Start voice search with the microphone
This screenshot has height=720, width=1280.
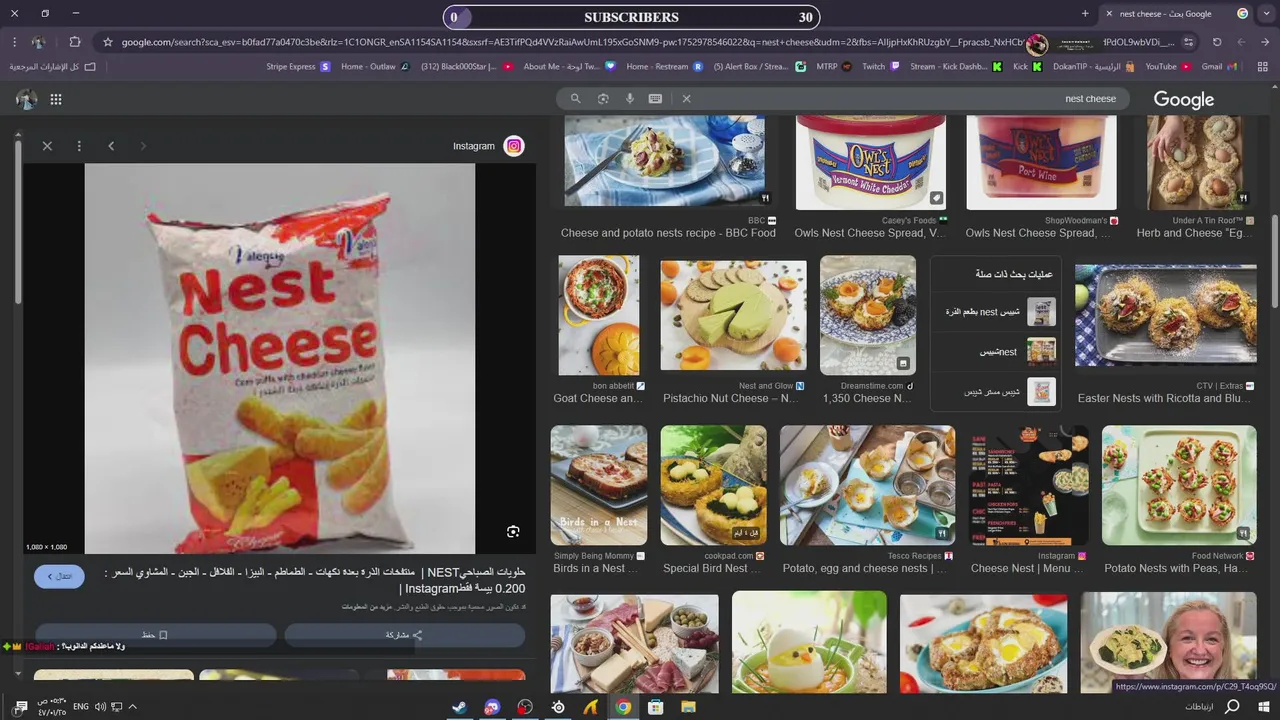(629, 99)
